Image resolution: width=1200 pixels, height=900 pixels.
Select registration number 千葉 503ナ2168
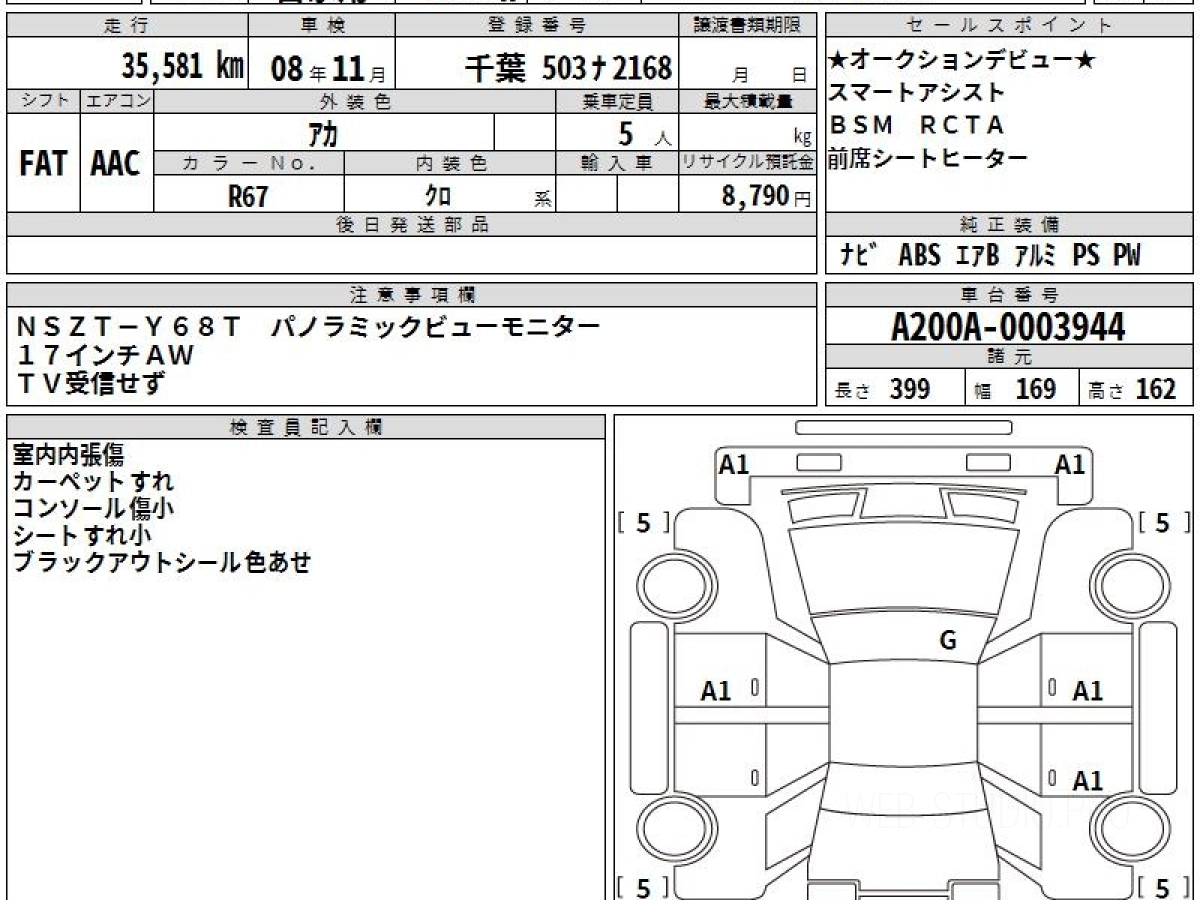(568, 67)
